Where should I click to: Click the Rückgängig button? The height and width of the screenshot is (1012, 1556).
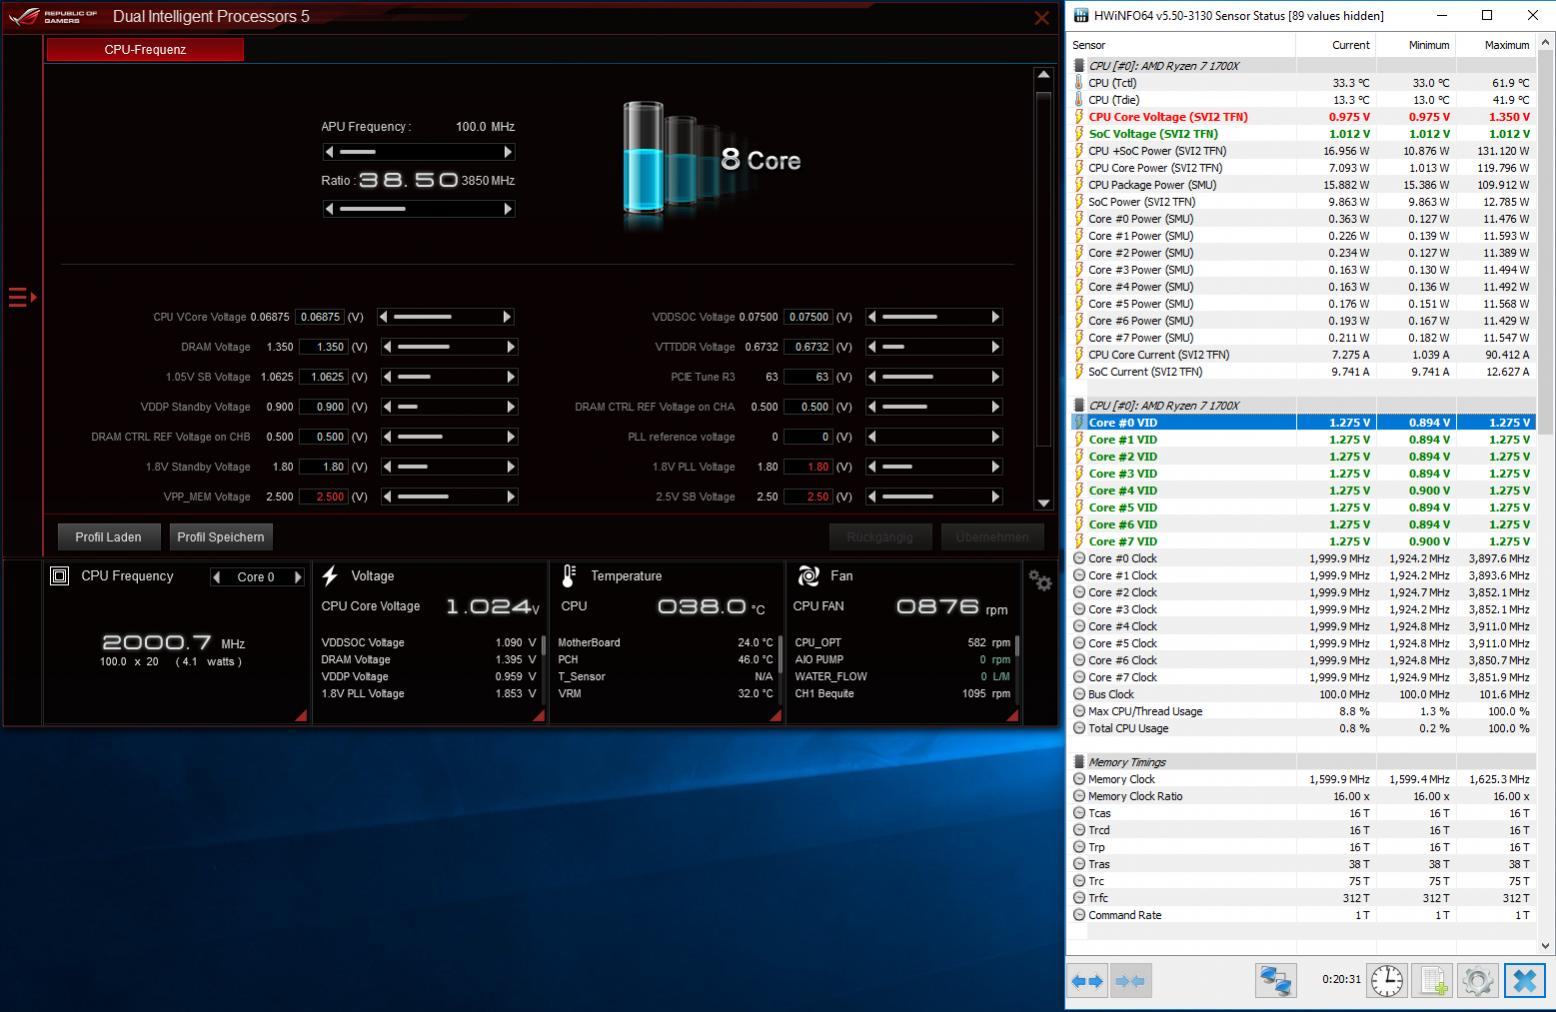880,537
